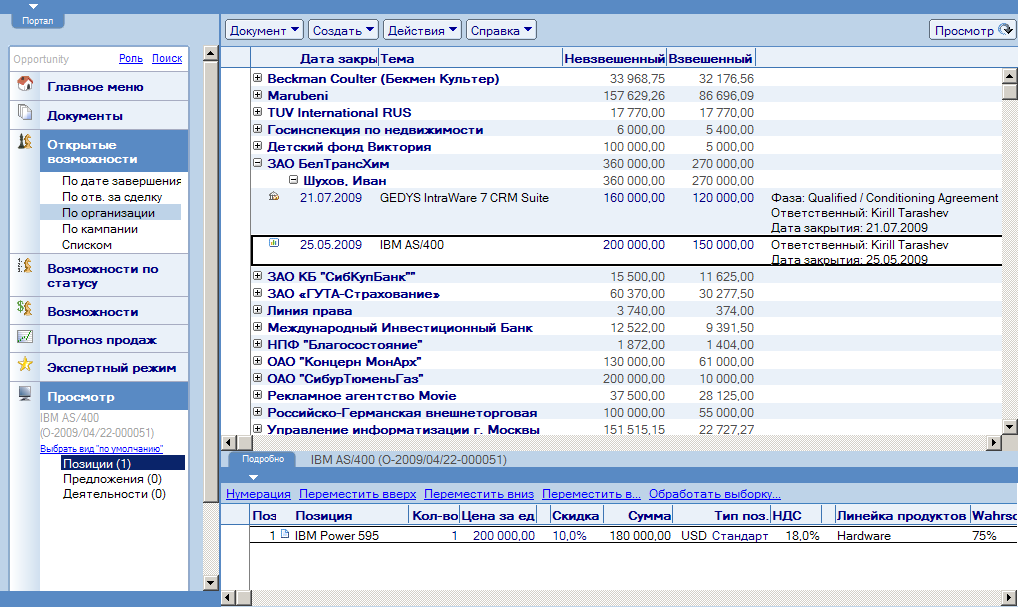Screen dimensions: 1018x607
Task: Click the opportunity icon on GEDYS IntraWare row
Action: click(x=274, y=196)
